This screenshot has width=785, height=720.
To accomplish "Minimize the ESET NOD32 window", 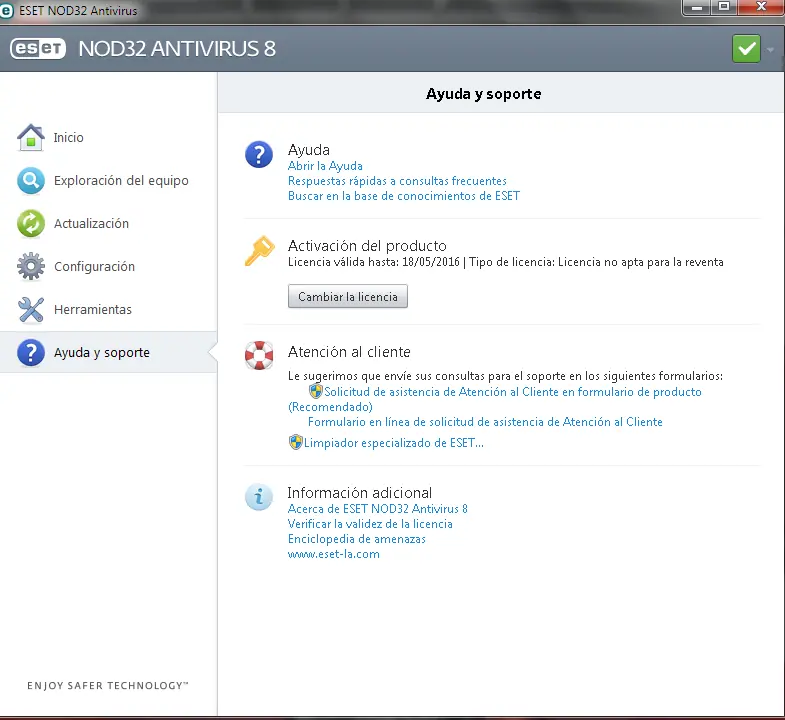I will (x=697, y=7).
